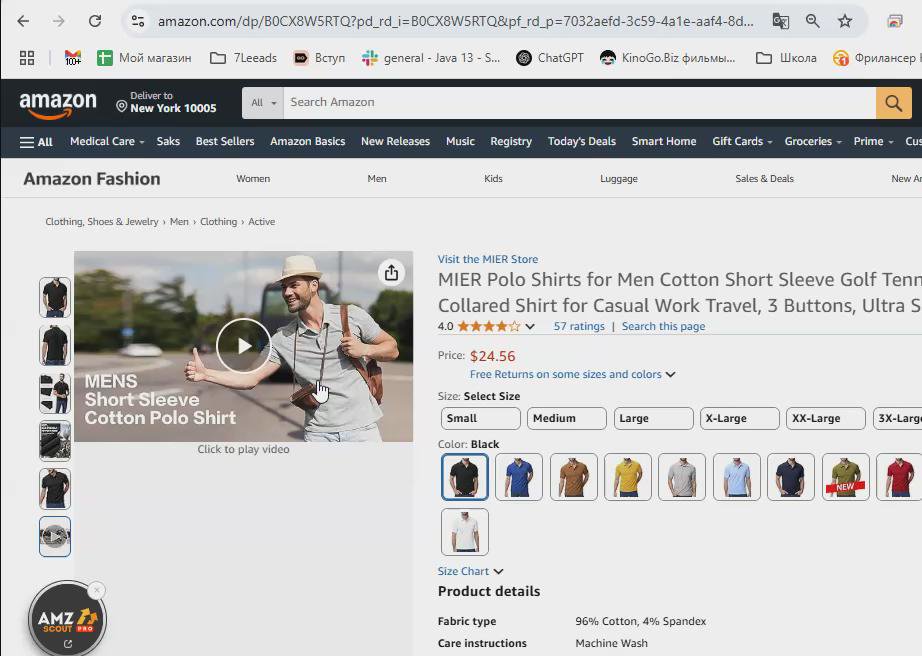Open Music in the nav bar
This screenshot has height=656, width=922.
click(x=460, y=142)
